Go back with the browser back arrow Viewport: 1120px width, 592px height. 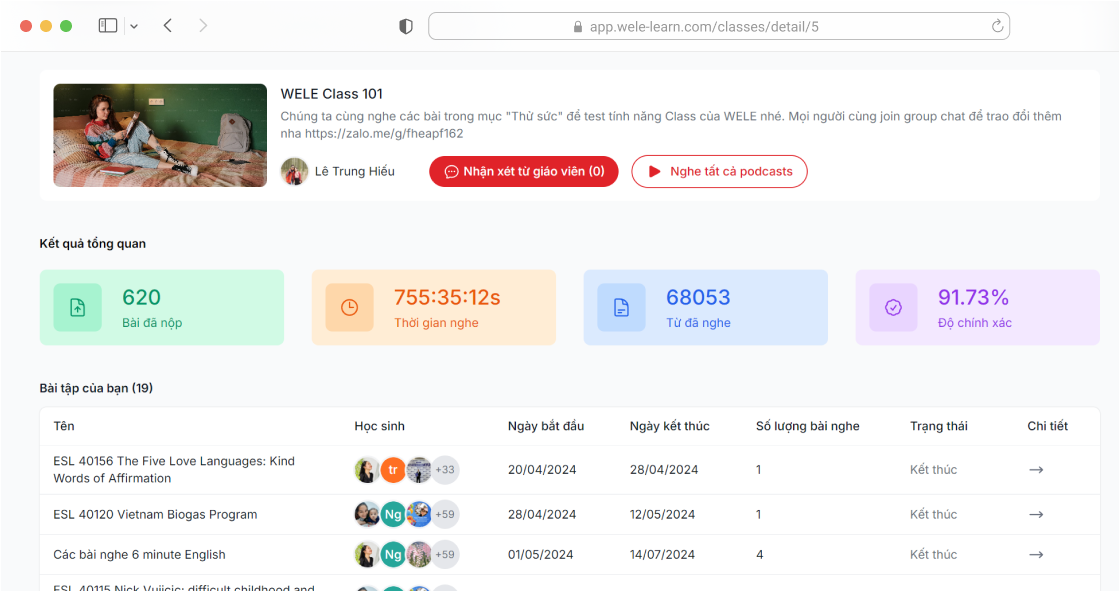[167, 26]
